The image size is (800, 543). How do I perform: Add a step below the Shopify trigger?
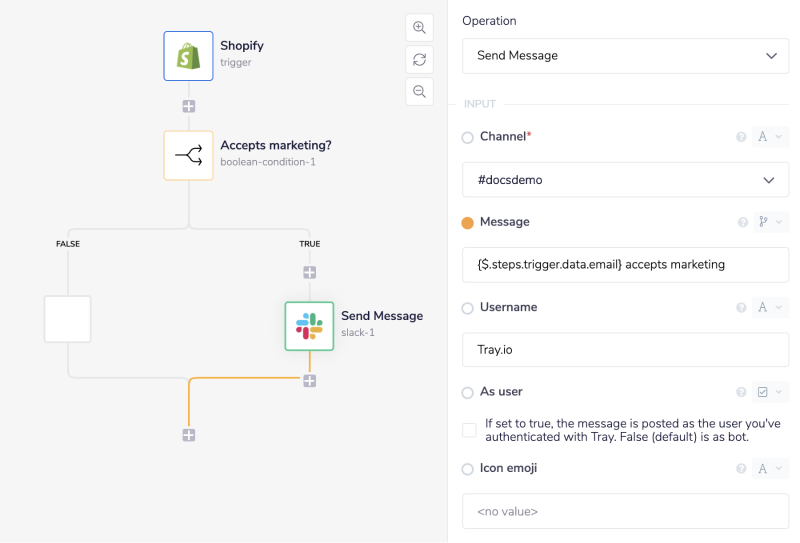pyautogui.click(x=188, y=106)
